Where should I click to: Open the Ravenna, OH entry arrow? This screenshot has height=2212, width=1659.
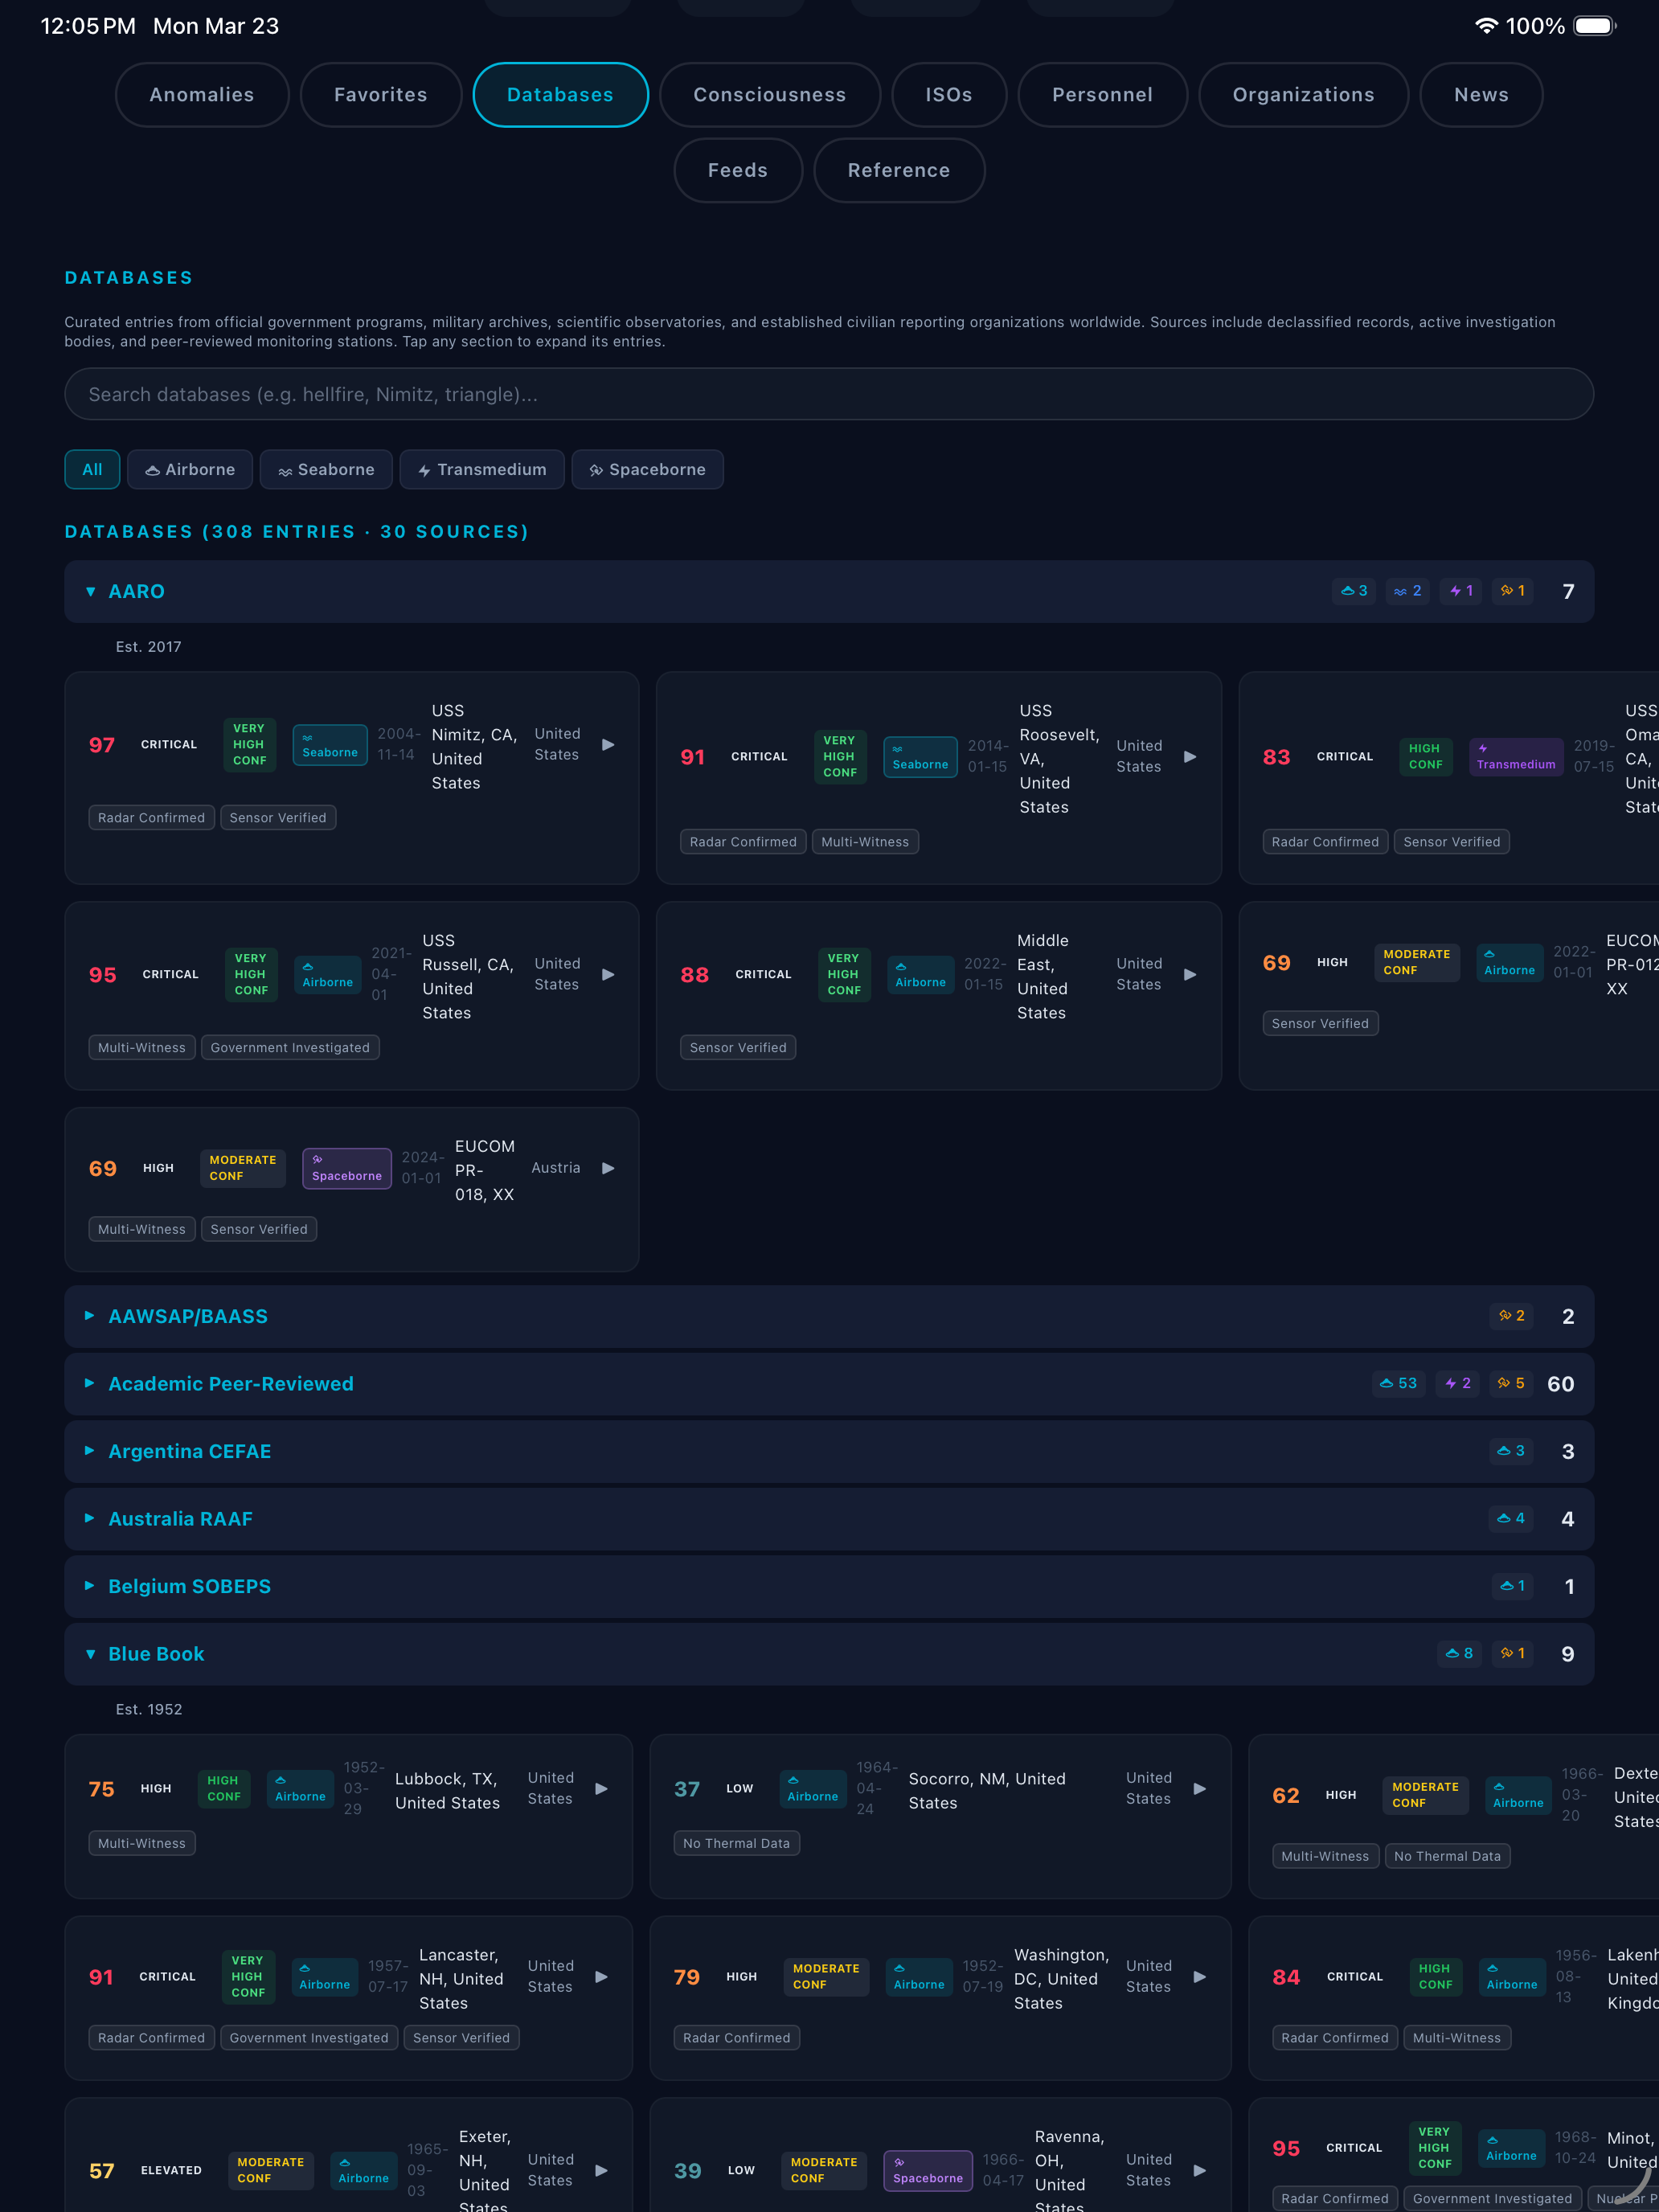coord(1200,2170)
